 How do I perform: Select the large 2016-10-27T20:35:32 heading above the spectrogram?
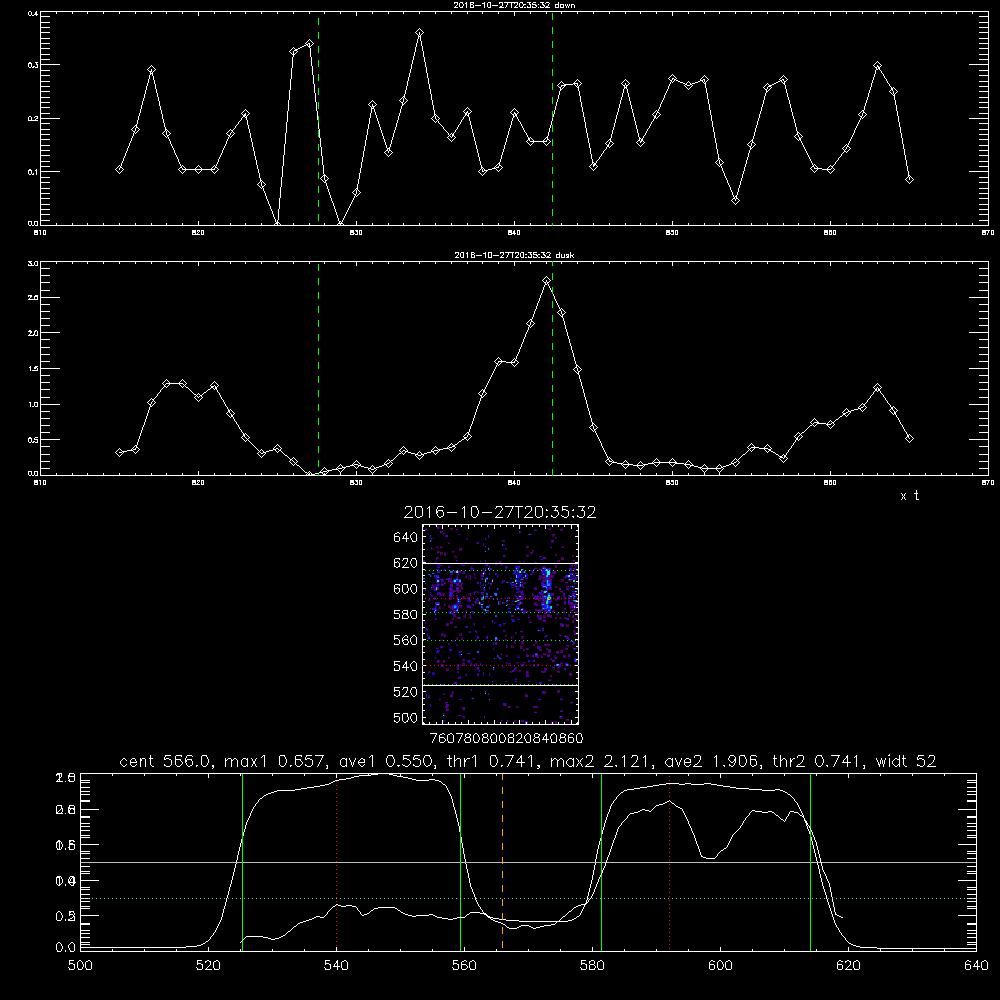pos(500,512)
